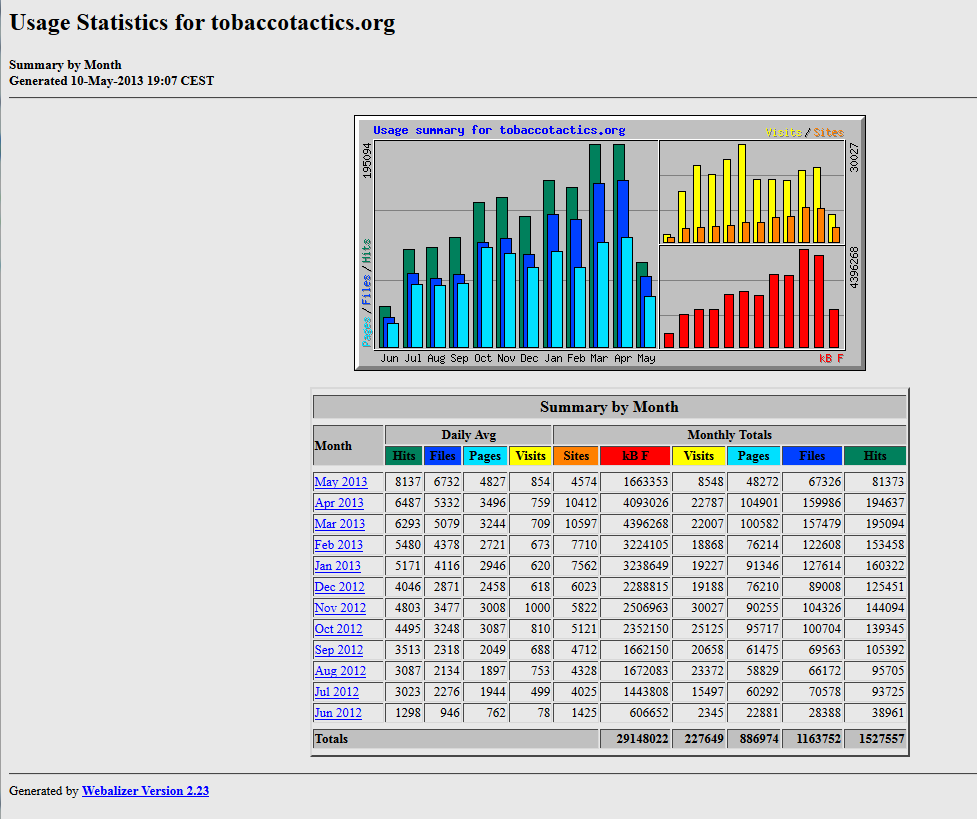The image size is (977, 819).
Task: Open the Apr 2013 monthly report link
Action: [x=339, y=503]
